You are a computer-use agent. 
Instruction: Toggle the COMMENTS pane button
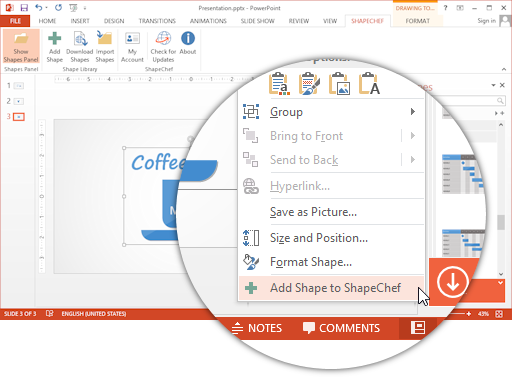coord(341,328)
